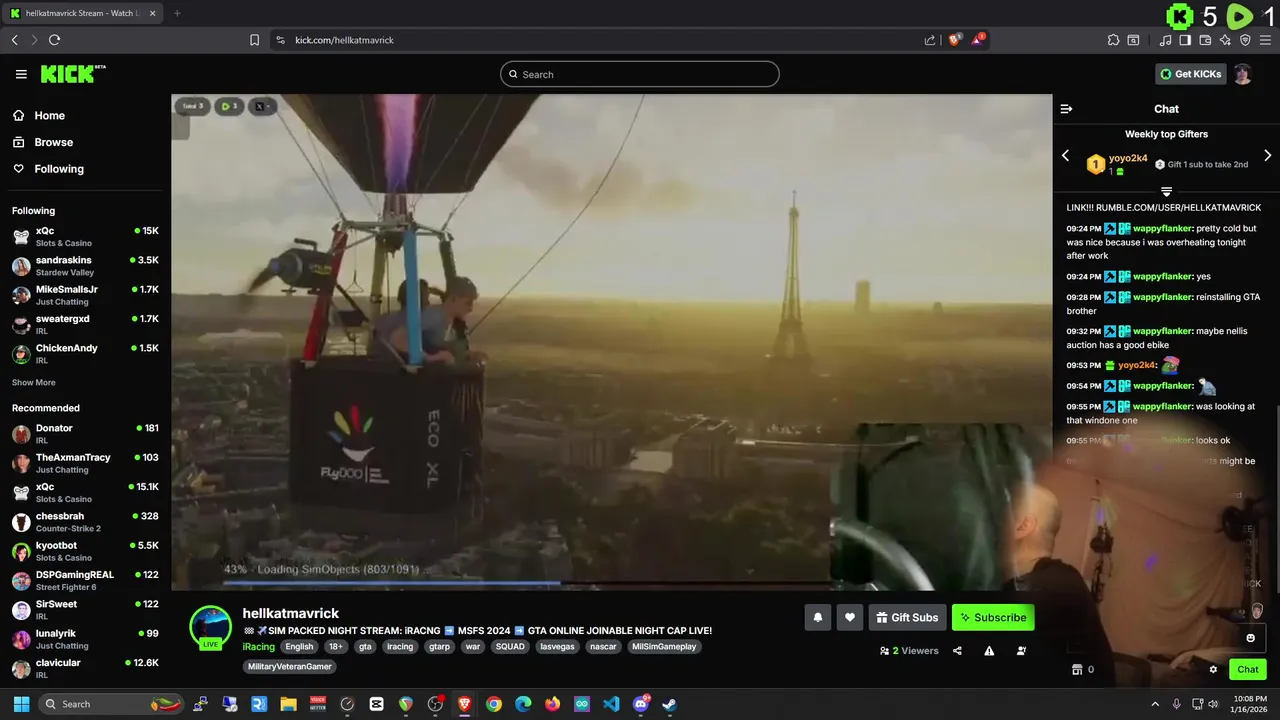Show previous top gifter
The image size is (1280, 720).
click(x=1065, y=156)
